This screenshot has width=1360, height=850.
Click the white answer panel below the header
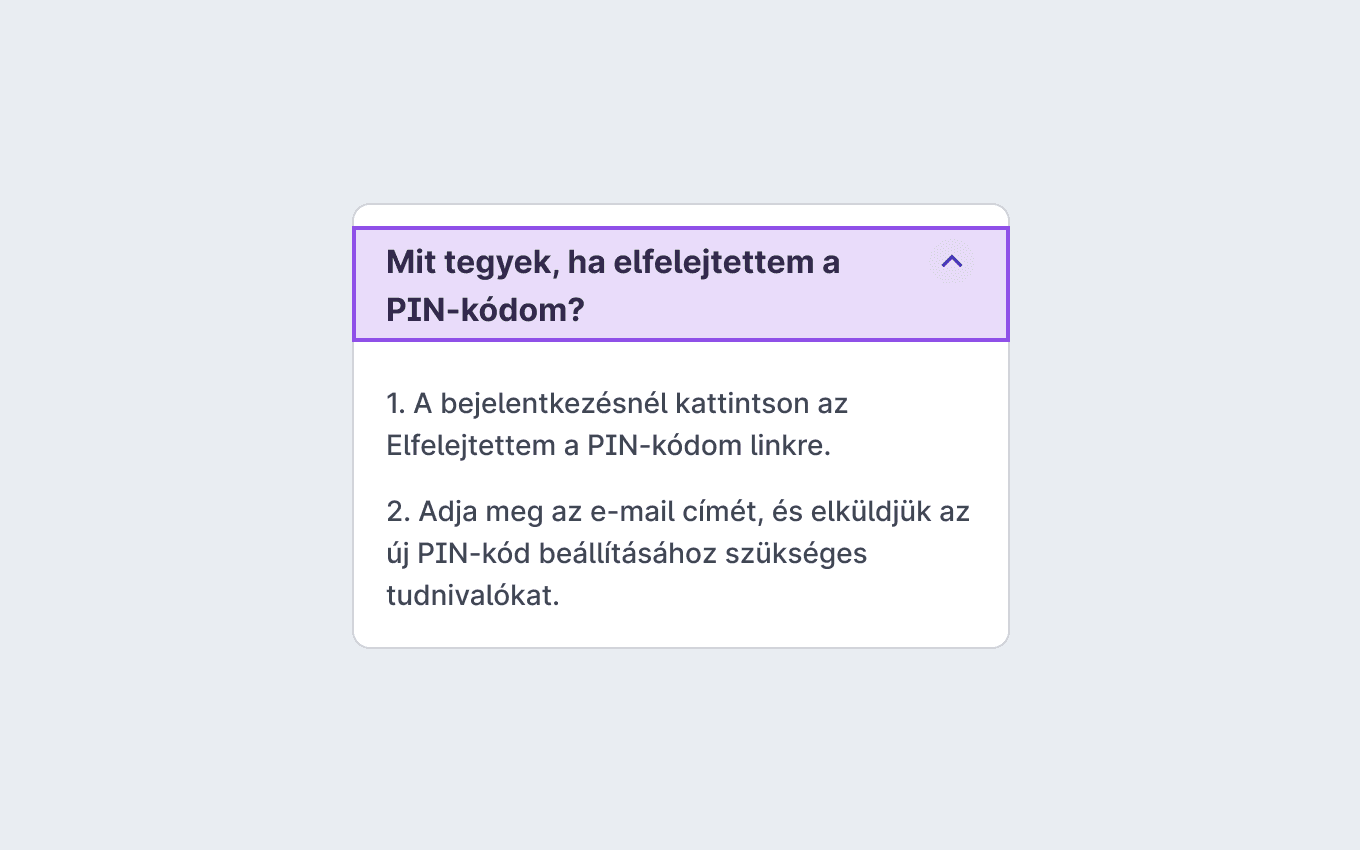point(681,494)
